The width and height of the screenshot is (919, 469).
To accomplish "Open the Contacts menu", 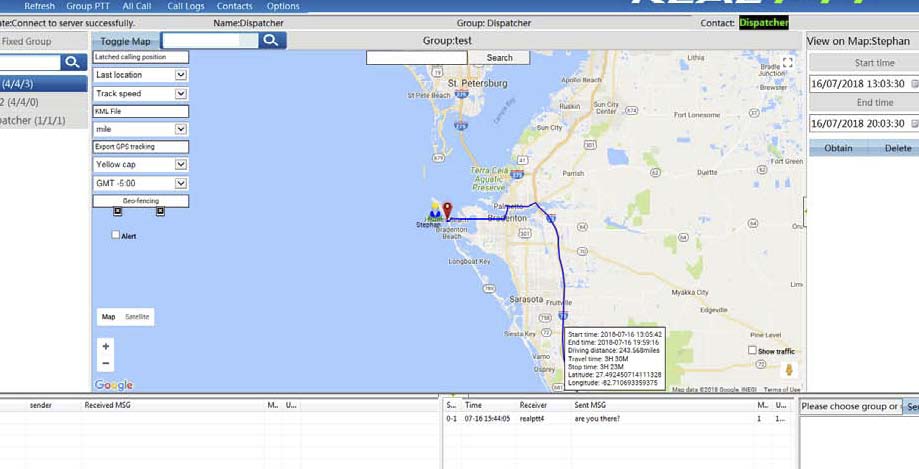I will (235, 6).
